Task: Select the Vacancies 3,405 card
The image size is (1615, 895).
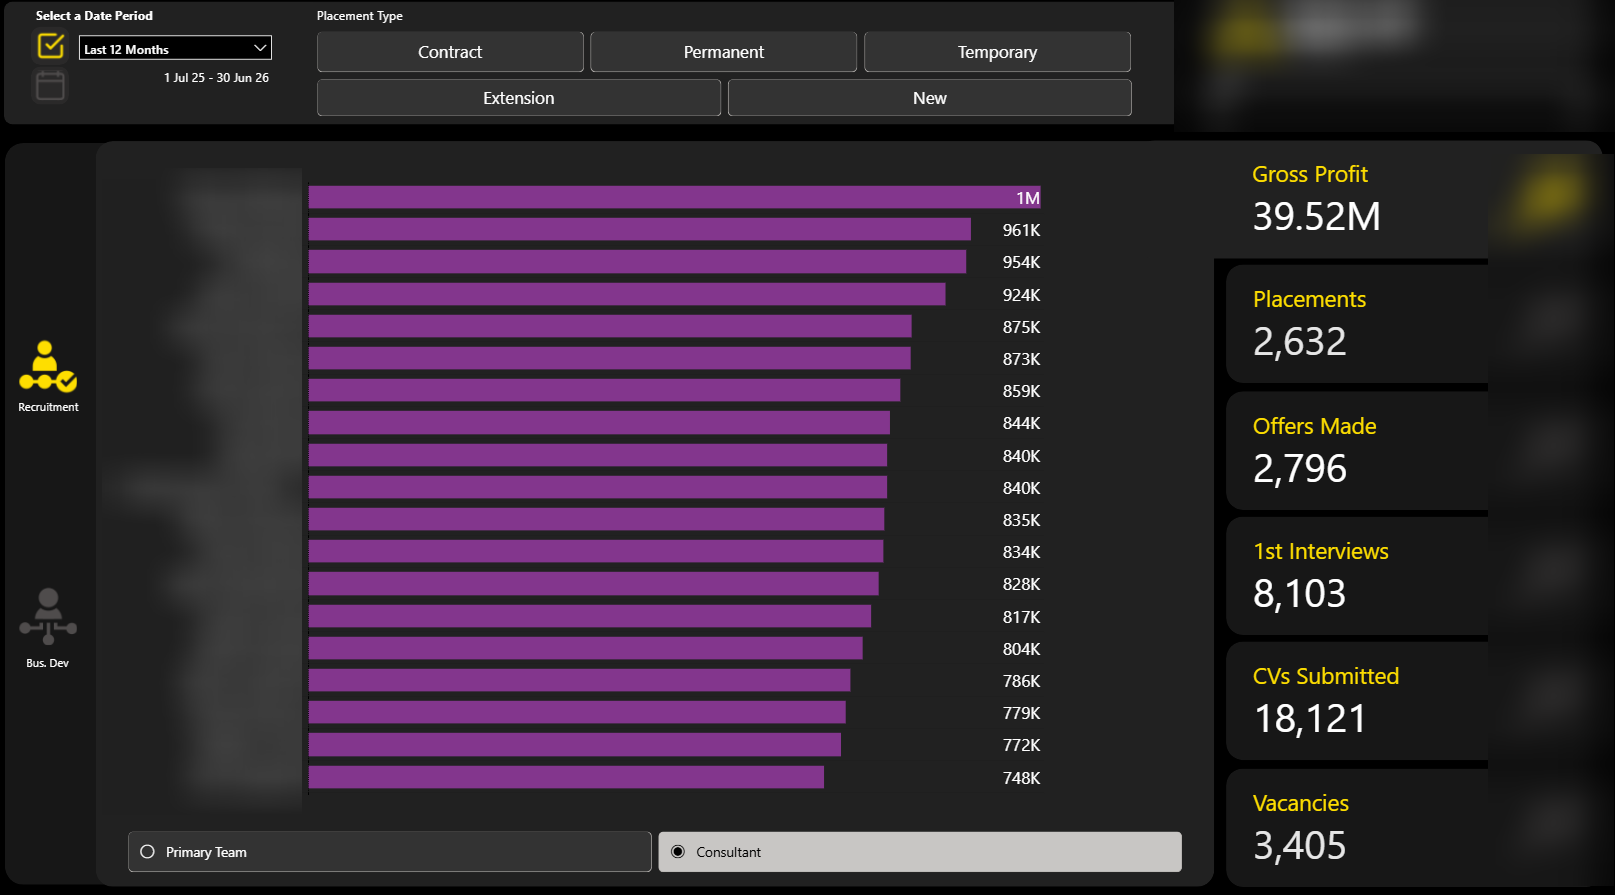Action: pyautogui.click(x=1357, y=828)
